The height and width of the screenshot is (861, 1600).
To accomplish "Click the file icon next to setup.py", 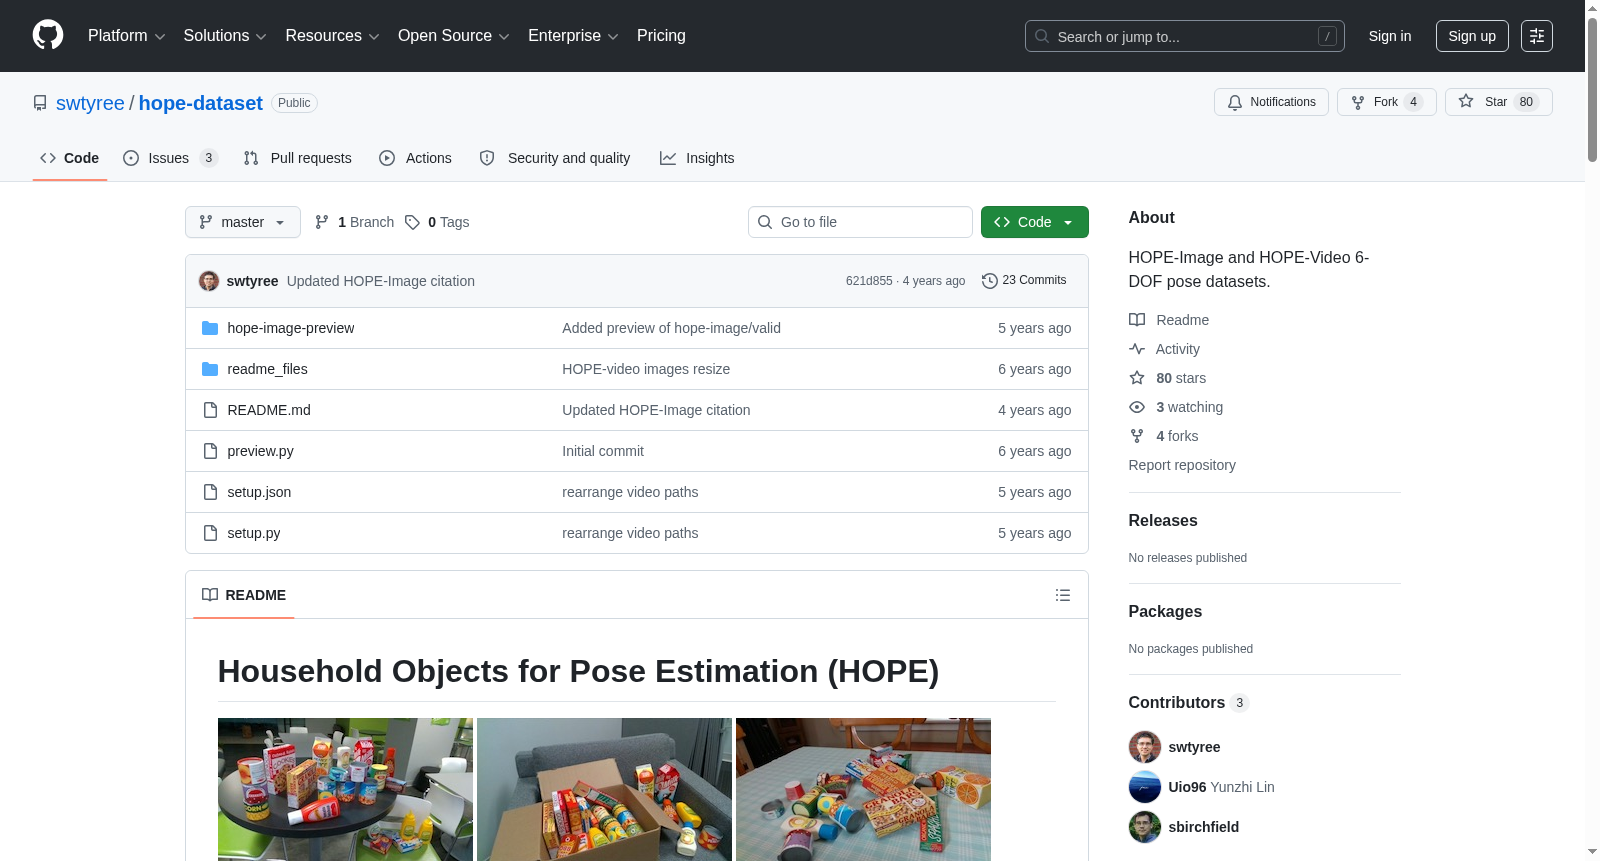I will click(210, 533).
